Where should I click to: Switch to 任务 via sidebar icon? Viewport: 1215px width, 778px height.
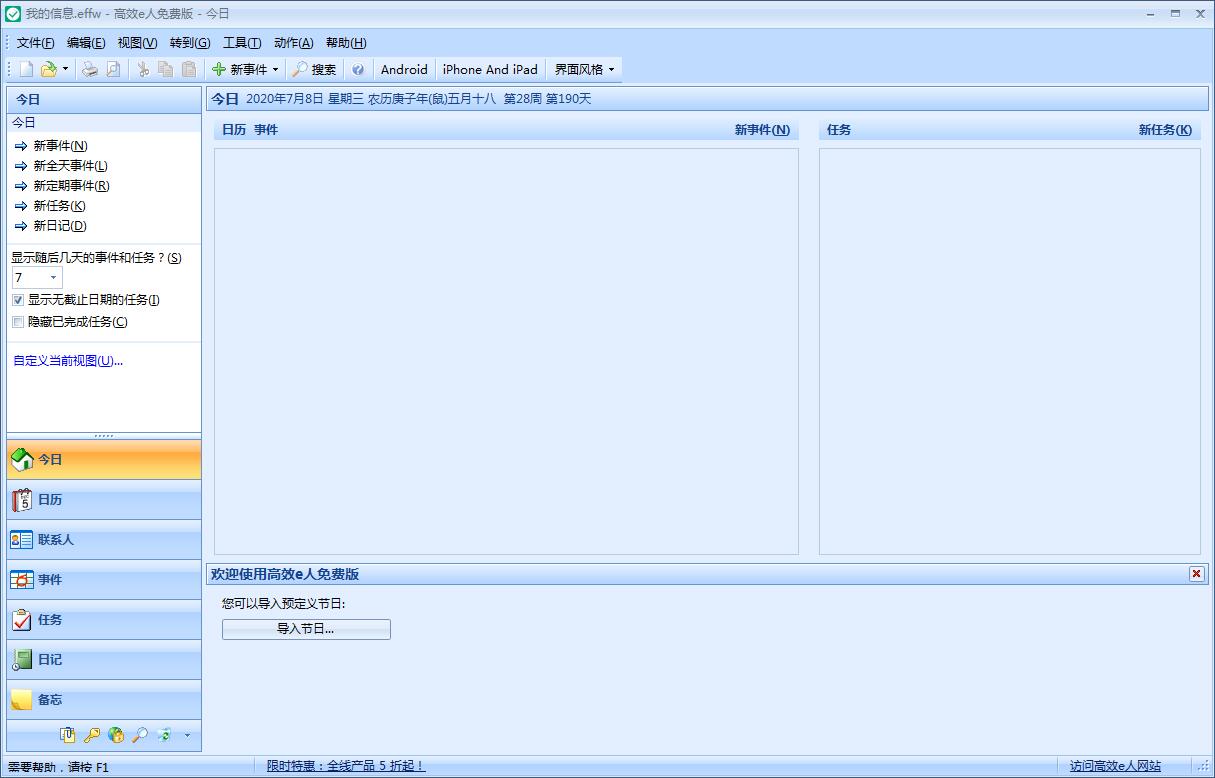coord(22,620)
